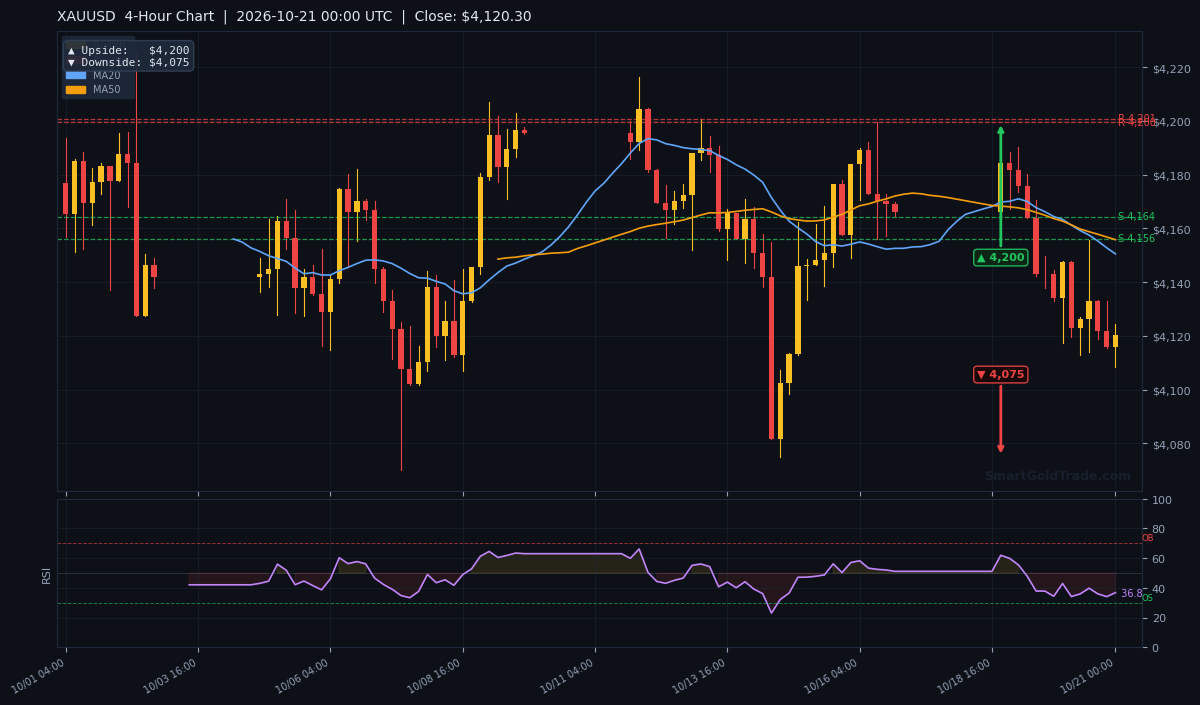Screen dimensions: 1200x705
Task: Click the 10/08 16:00 time axis label
Action: 436,676
